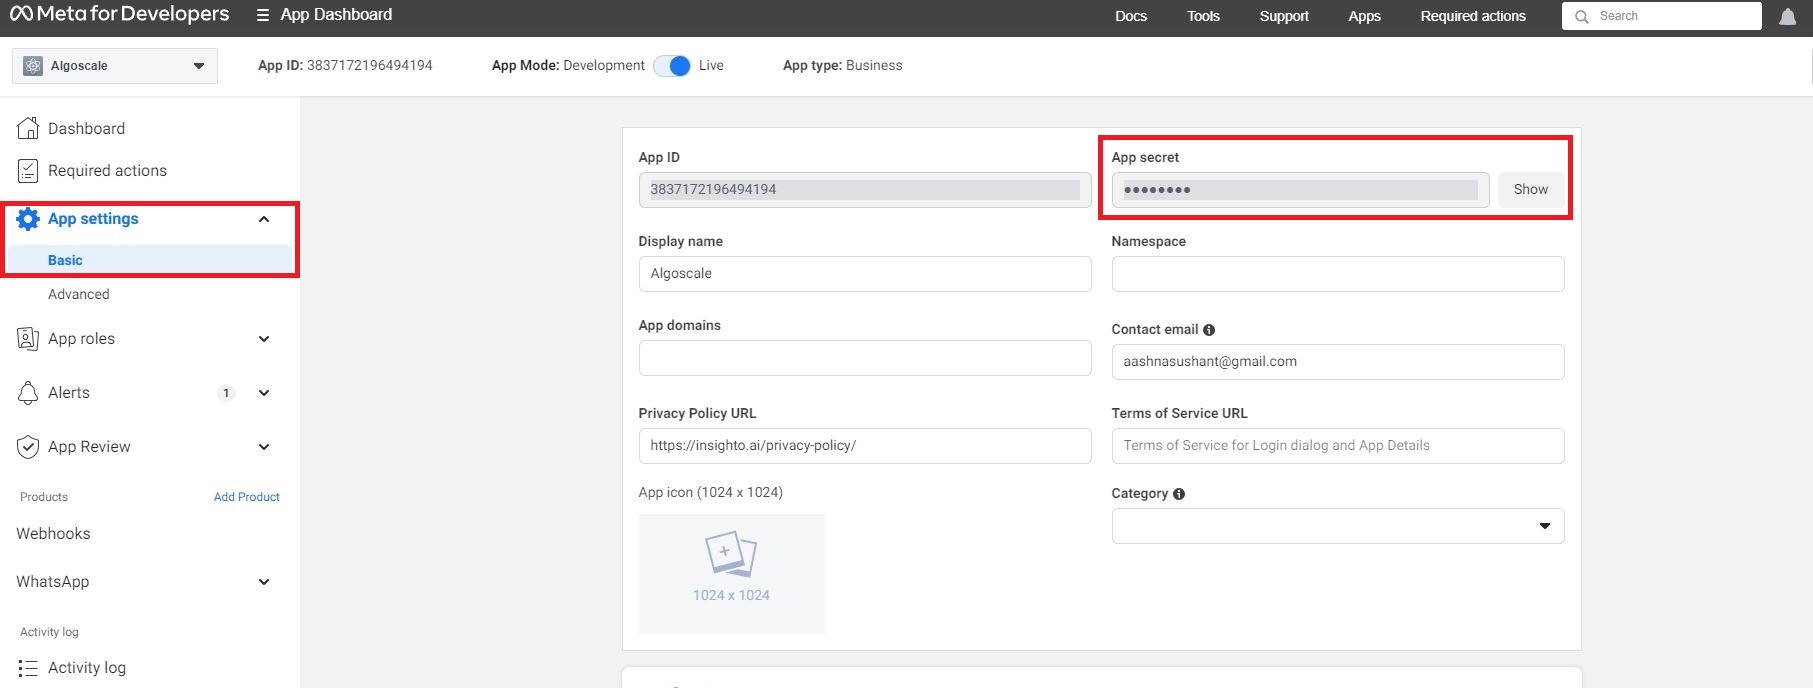Open the Algoscale app selector dropdown

tap(115, 66)
